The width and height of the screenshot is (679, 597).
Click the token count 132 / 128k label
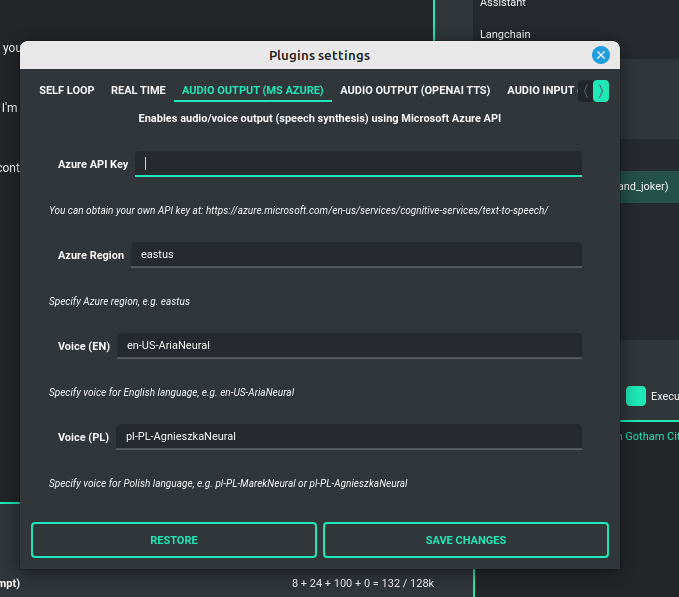(x=362, y=582)
